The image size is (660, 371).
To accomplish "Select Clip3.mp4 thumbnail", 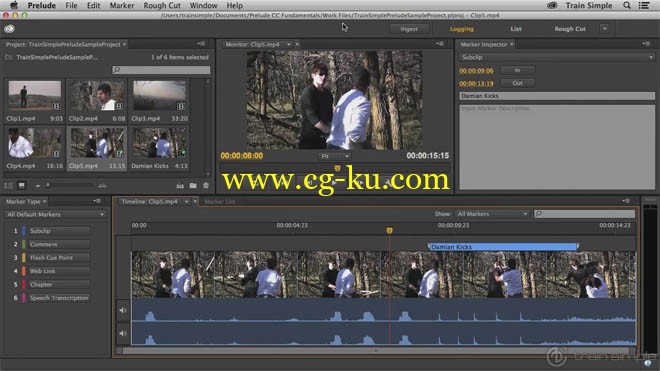I will (160, 96).
